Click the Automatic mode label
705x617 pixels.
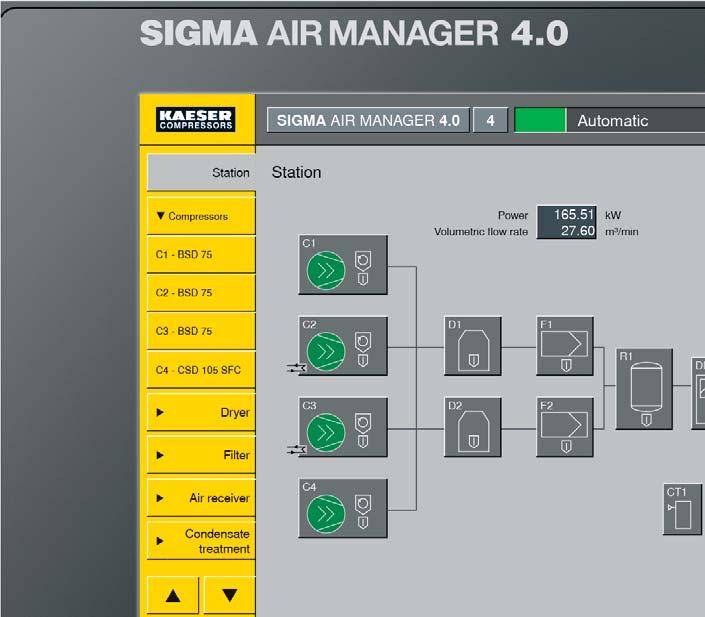point(613,121)
